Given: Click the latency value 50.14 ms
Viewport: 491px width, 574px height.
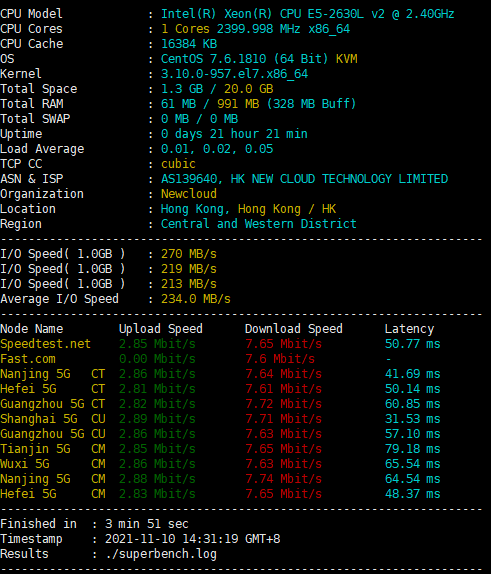Looking at the screenshot, I should [413, 389].
